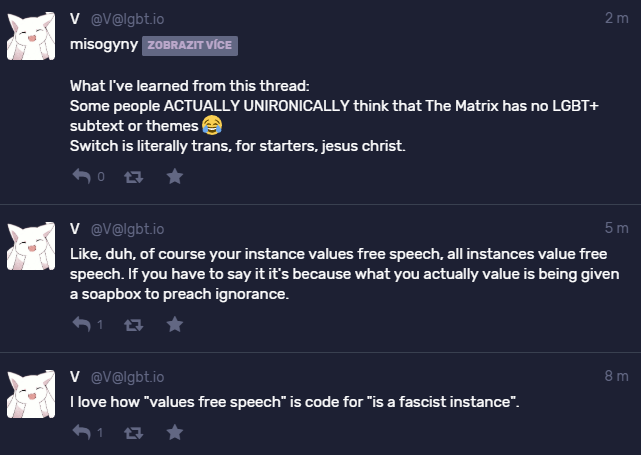Expand content with ZOBRAZIT VÍCE button
Screen dimensions: 641x455
[191, 45]
